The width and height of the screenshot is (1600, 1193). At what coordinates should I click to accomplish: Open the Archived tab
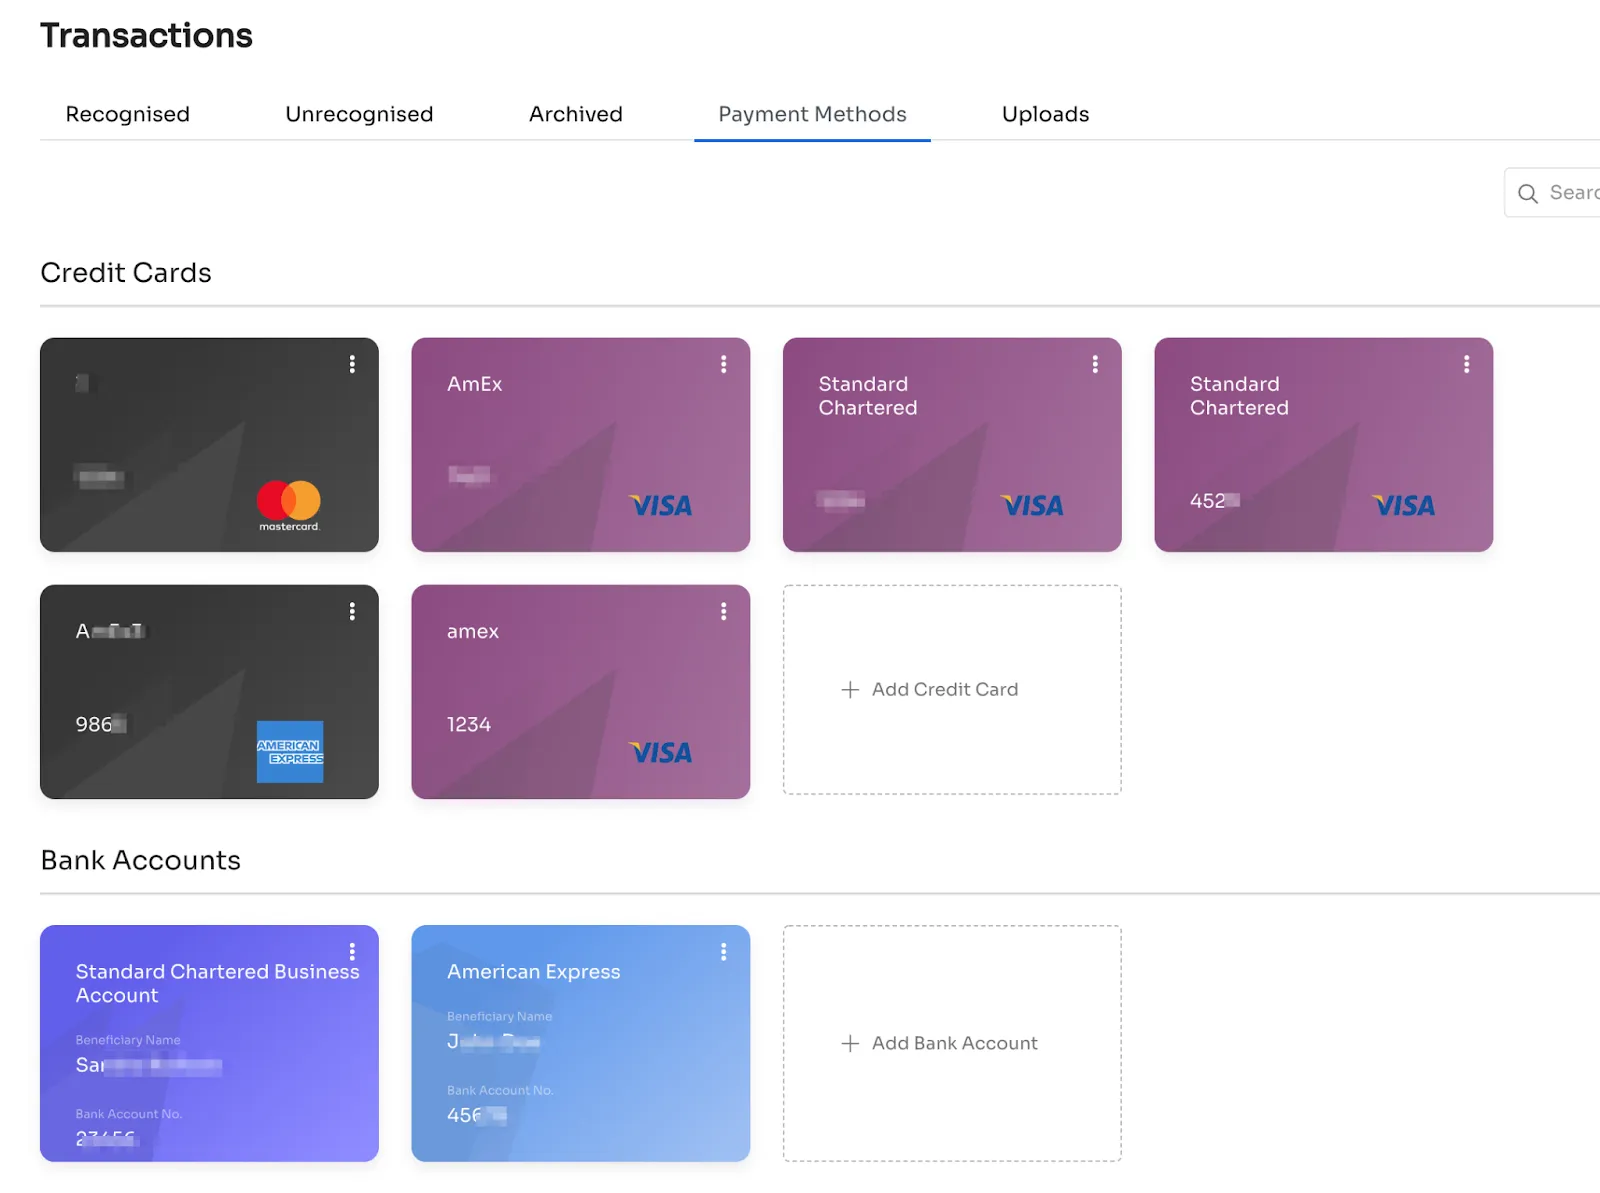pyautogui.click(x=576, y=114)
